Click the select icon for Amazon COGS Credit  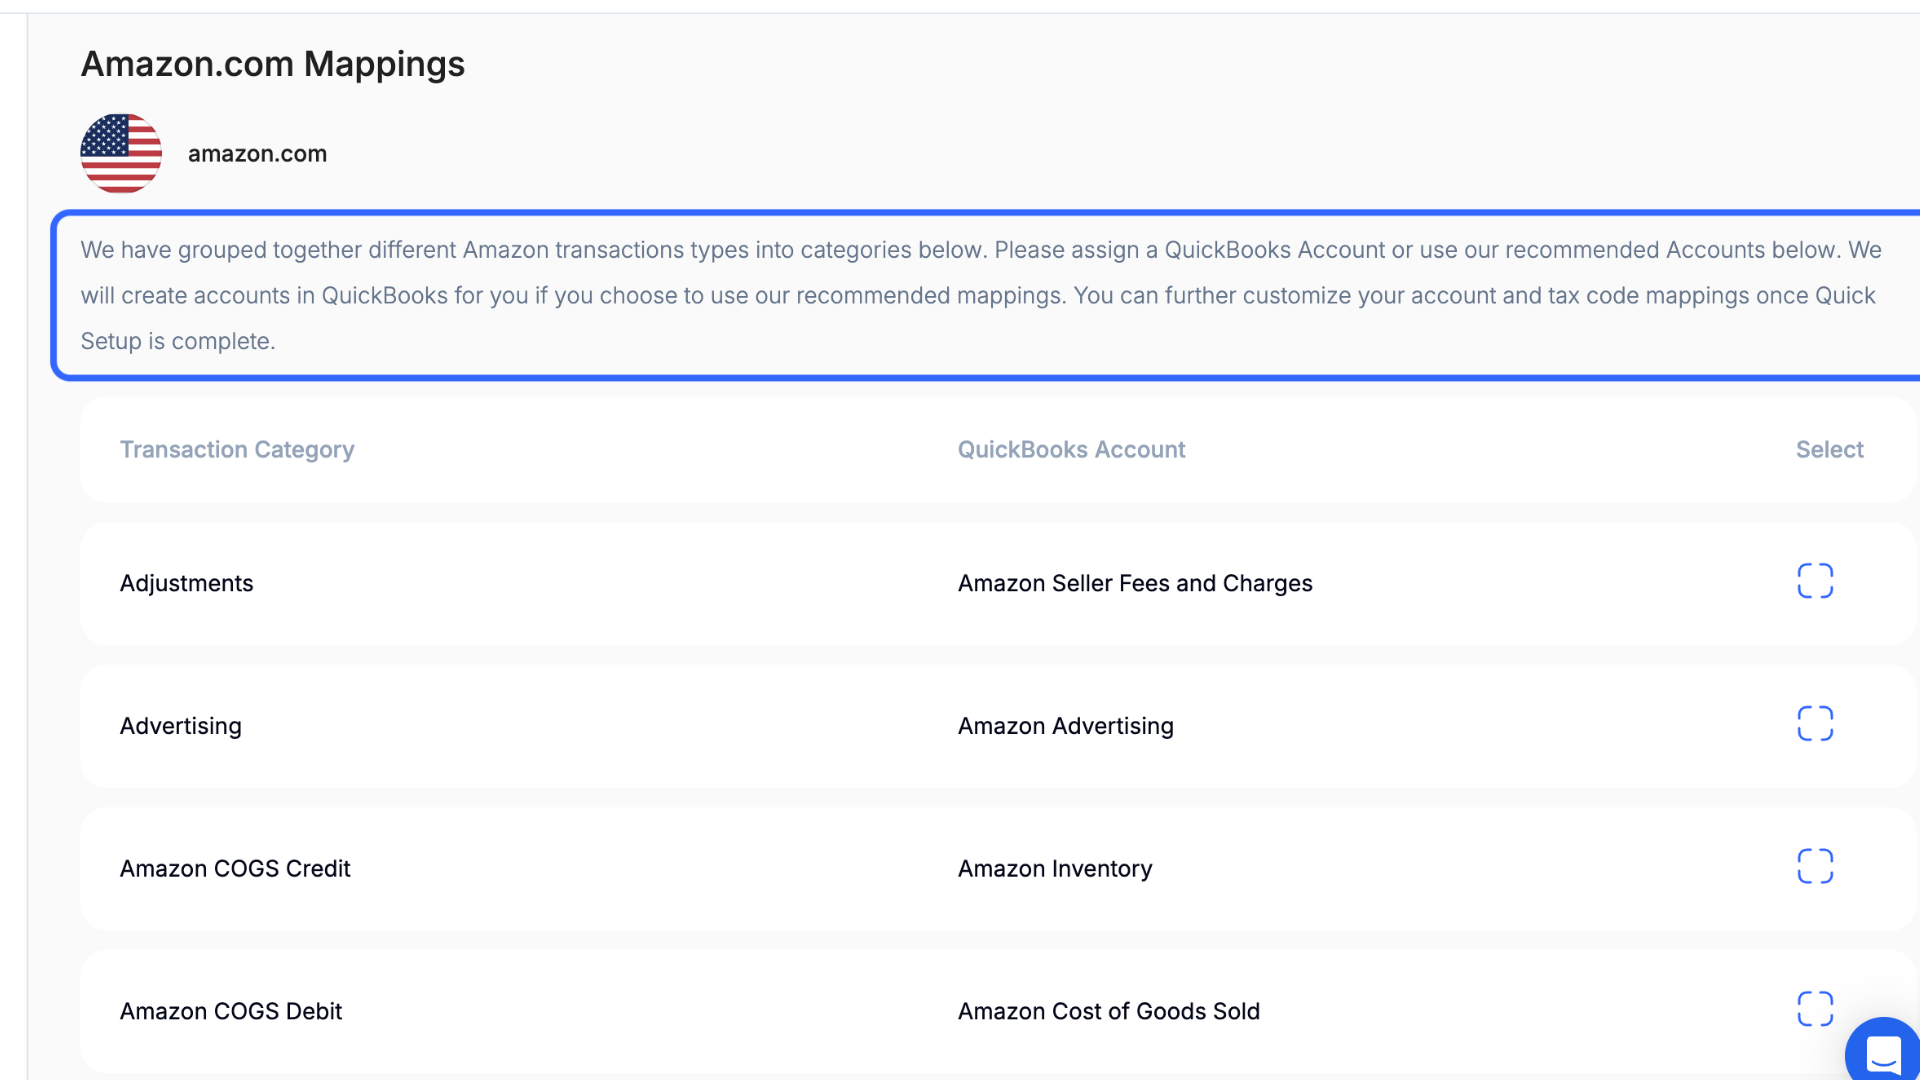click(x=1815, y=867)
